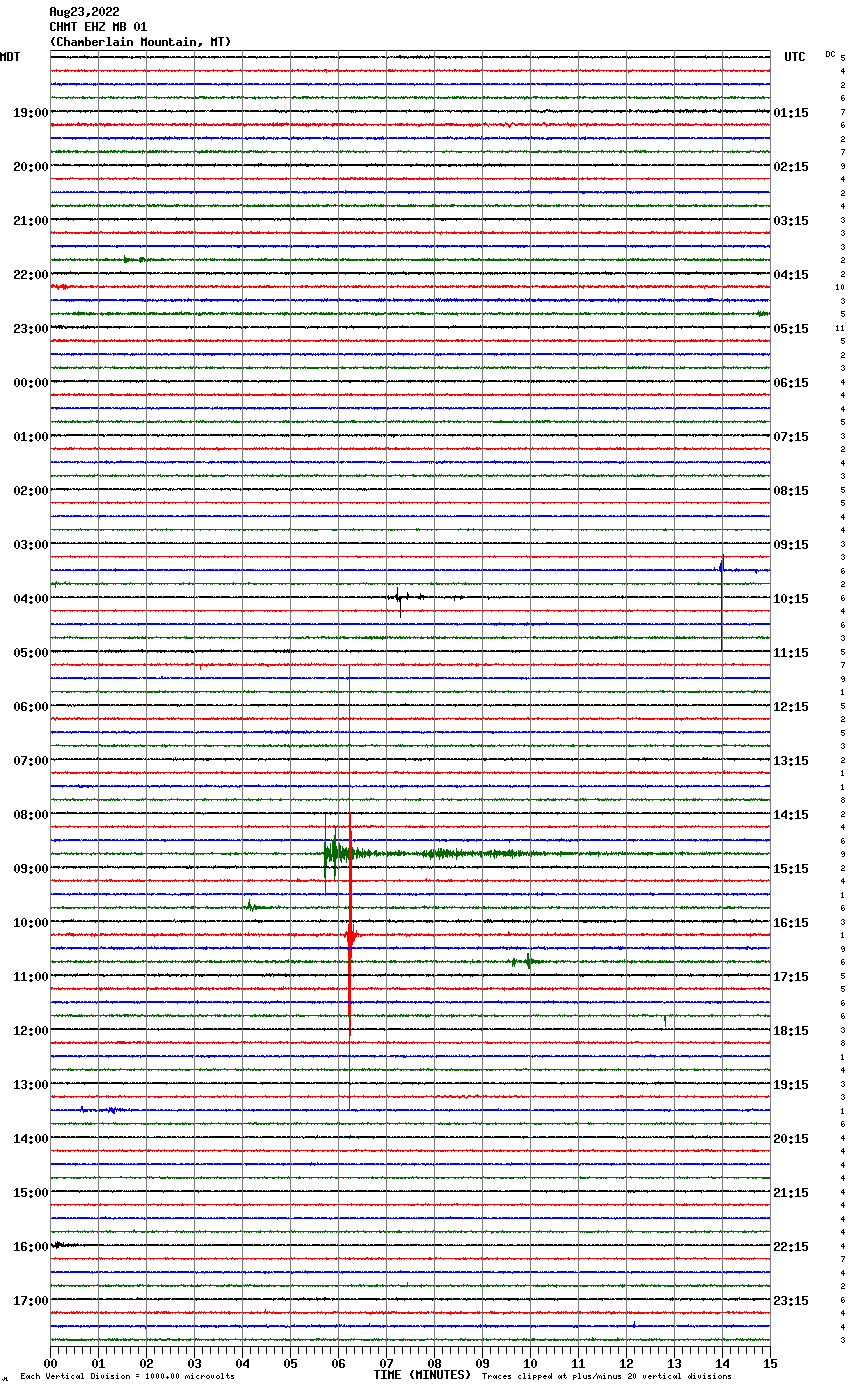
Task: Click the blue noise burst below 13:00
Action: 100,1110
